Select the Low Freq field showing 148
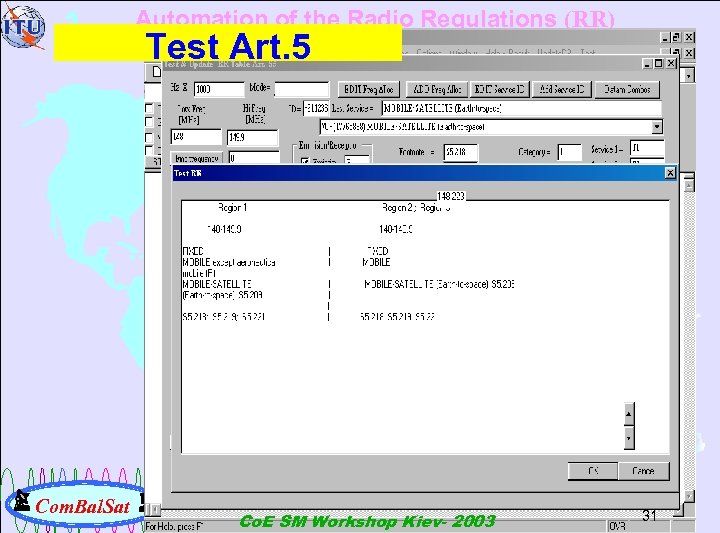Image resolution: width=720 pixels, height=533 pixels. 196,137
